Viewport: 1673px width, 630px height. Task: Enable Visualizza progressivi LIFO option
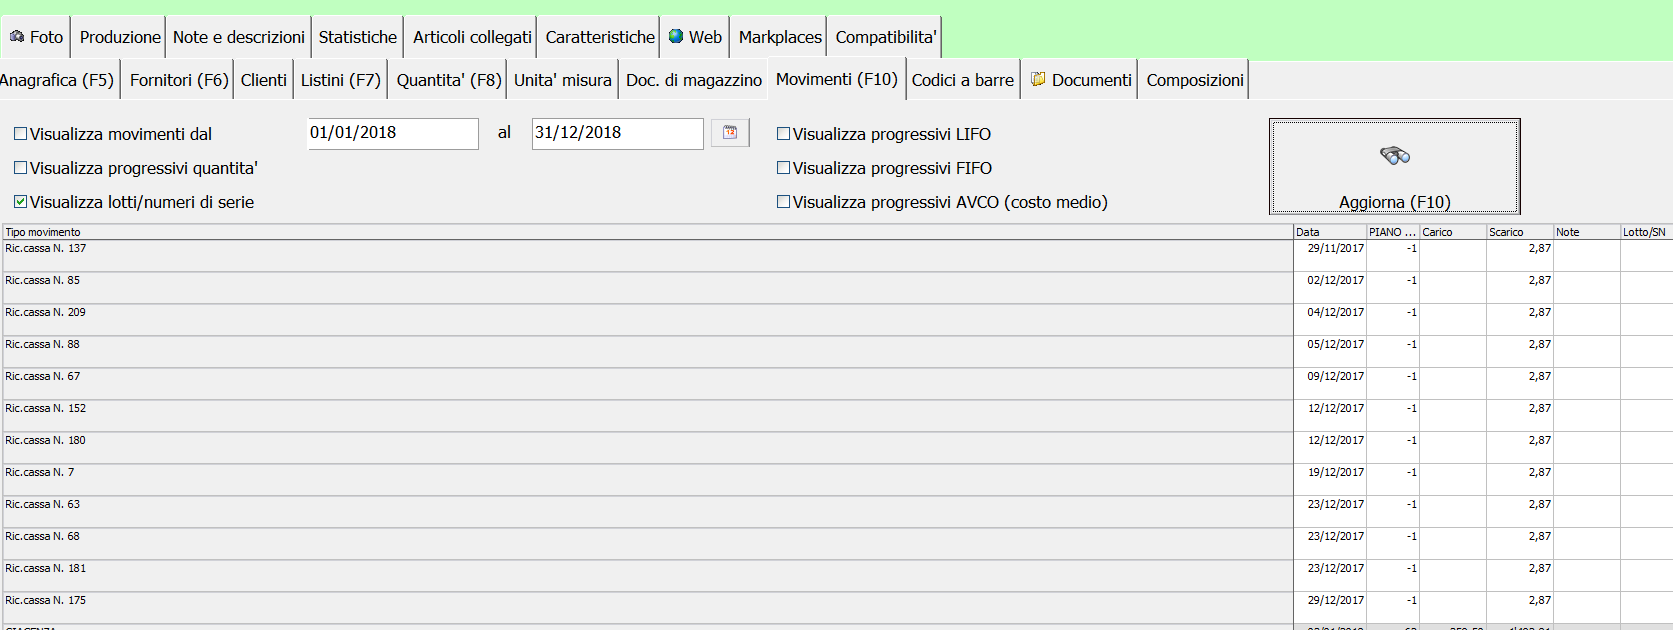[x=784, y=134]
